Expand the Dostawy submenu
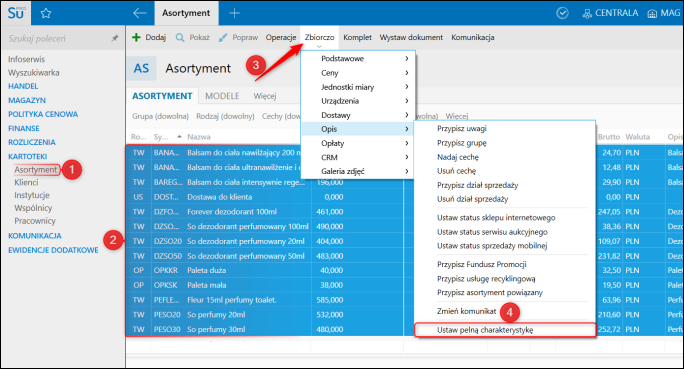 (406, 115)
